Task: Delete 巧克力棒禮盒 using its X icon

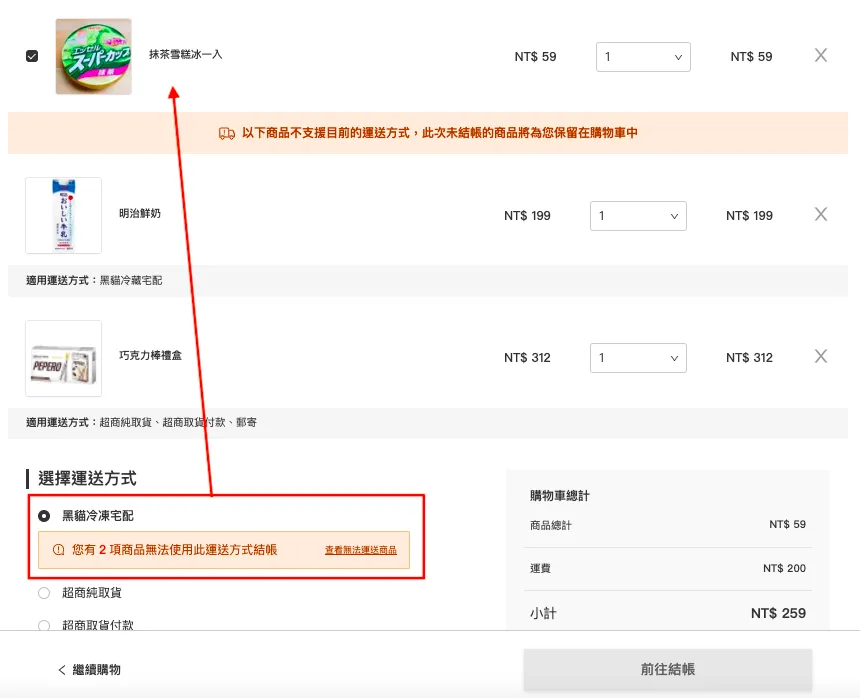Action: pyautogui.click(x=821, y=356)
